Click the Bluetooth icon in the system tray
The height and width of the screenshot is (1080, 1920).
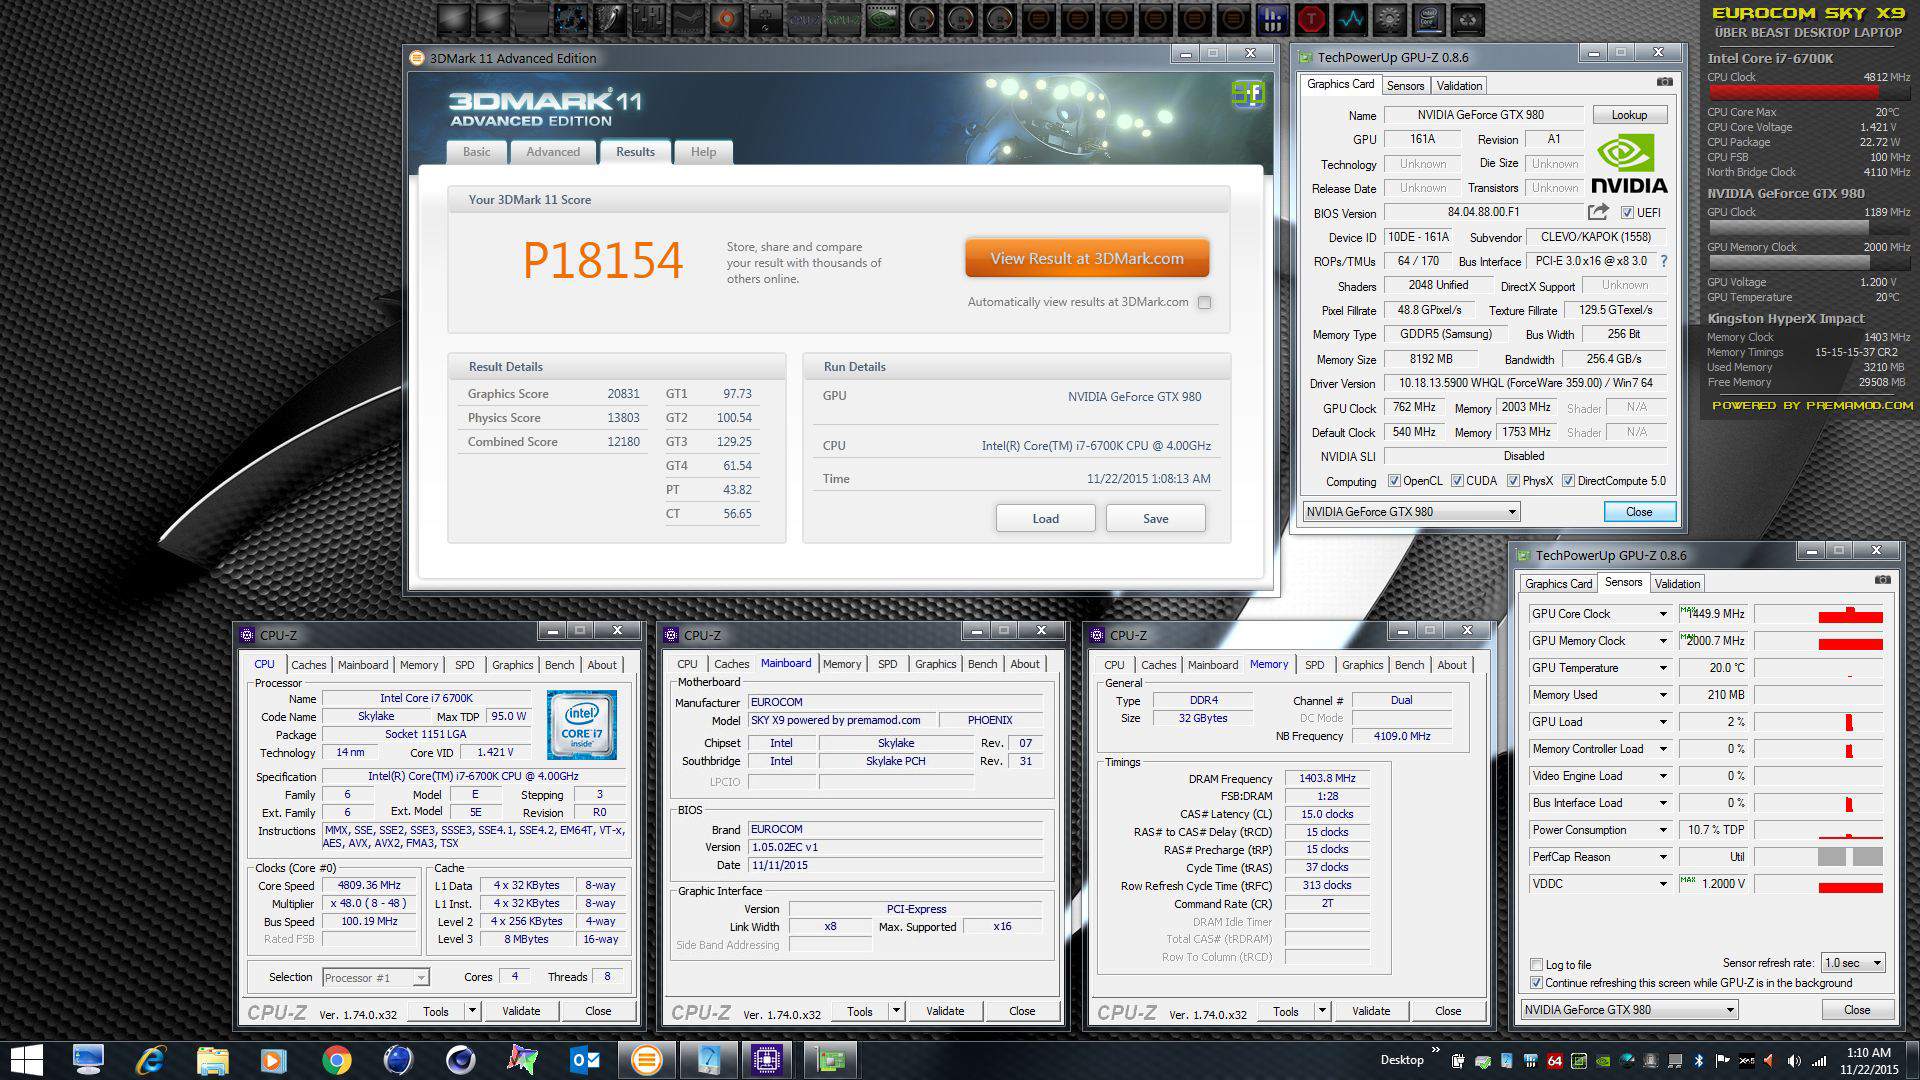pyautogui.click(x=1699, y=1061)
